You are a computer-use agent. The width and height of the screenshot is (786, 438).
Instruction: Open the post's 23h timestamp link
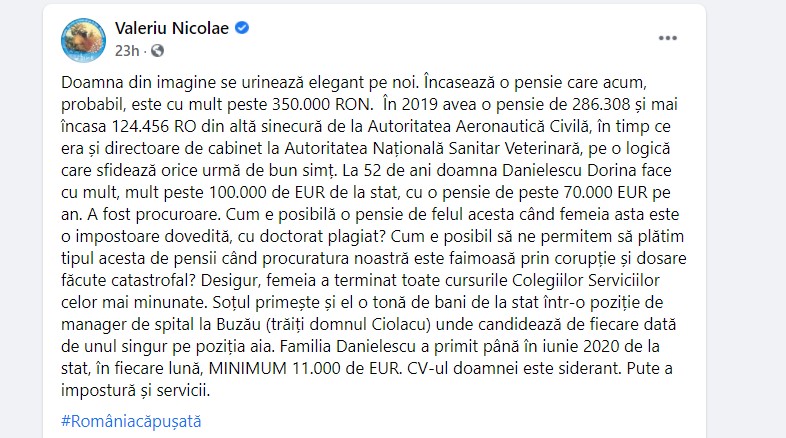tap(126, 50)
